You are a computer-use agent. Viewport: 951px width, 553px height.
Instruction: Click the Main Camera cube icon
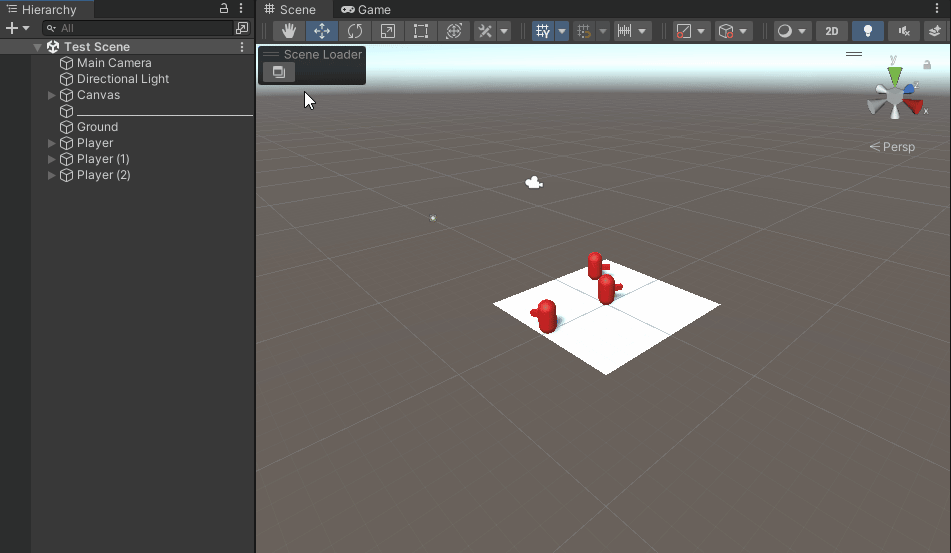pos(66,62)
